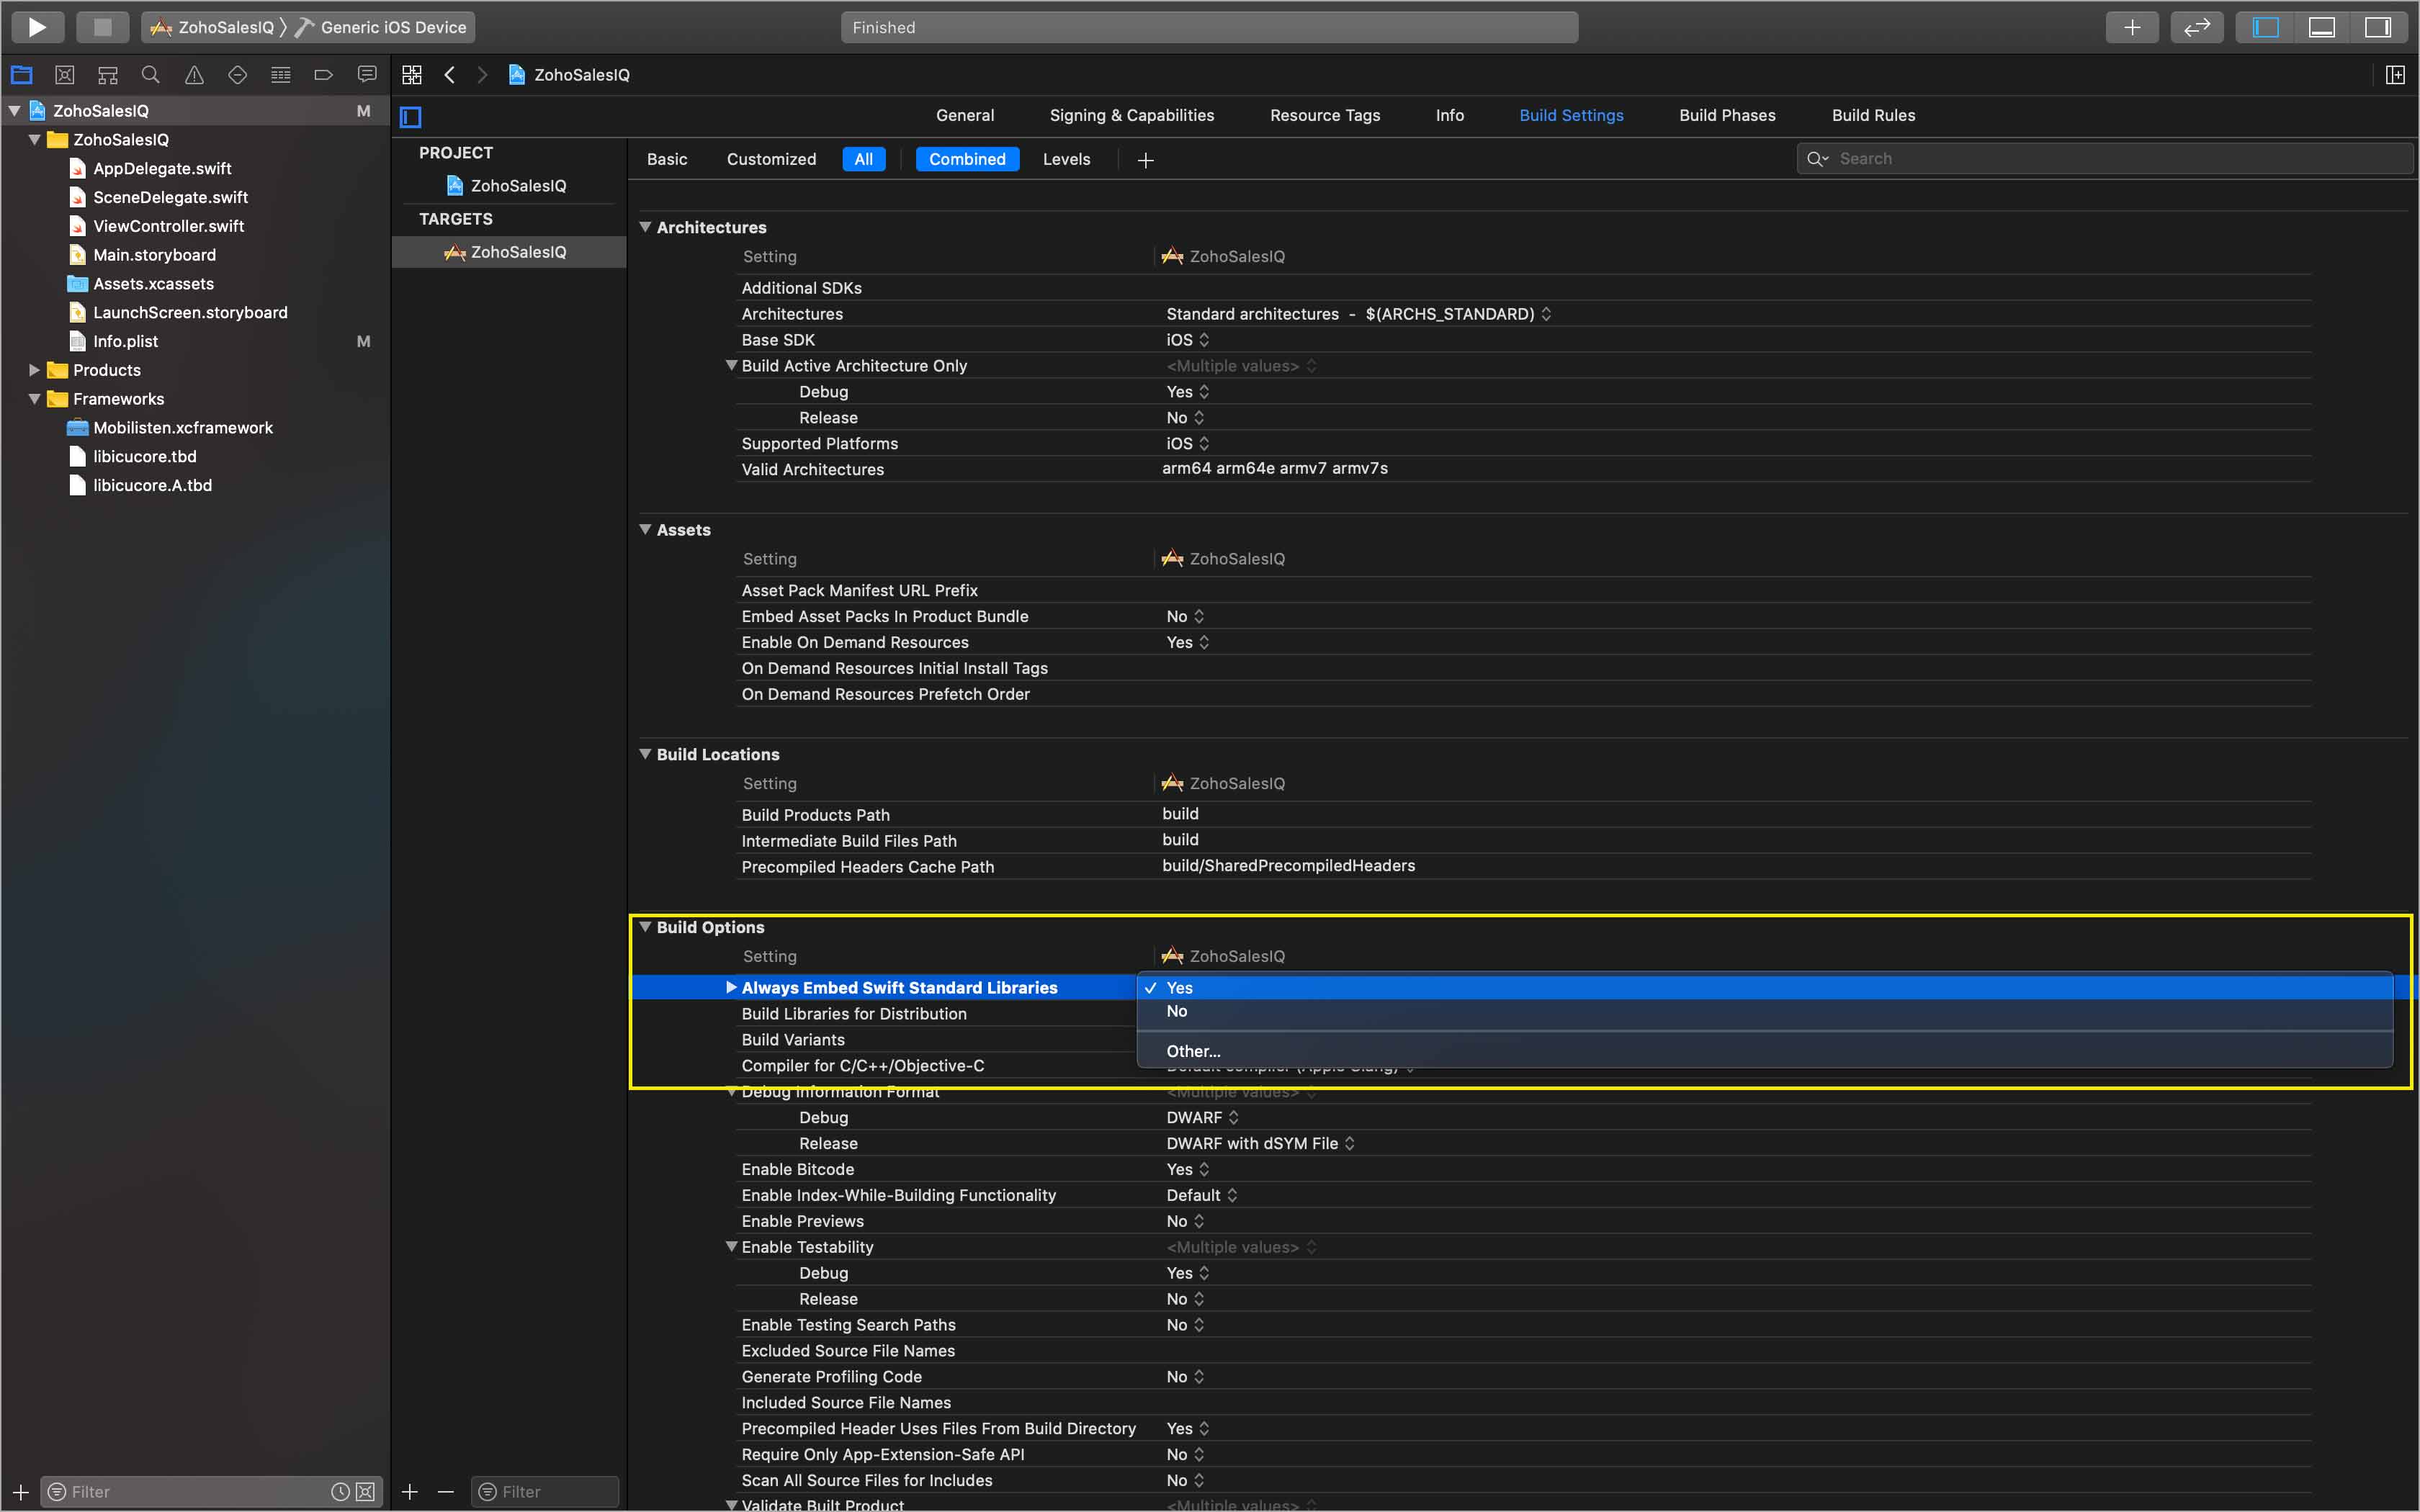
Task: Switch to Signing & Capabilities tab
Action: 1132,115
